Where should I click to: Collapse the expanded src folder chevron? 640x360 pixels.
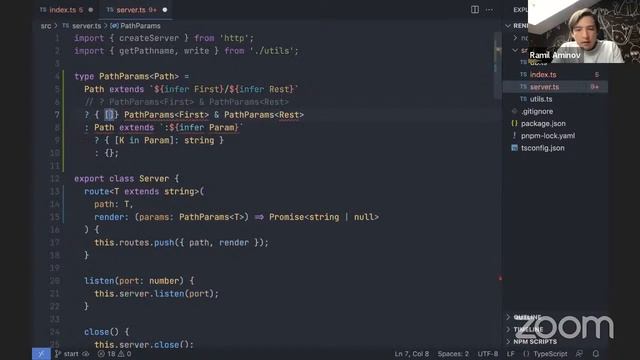[515, 50]
